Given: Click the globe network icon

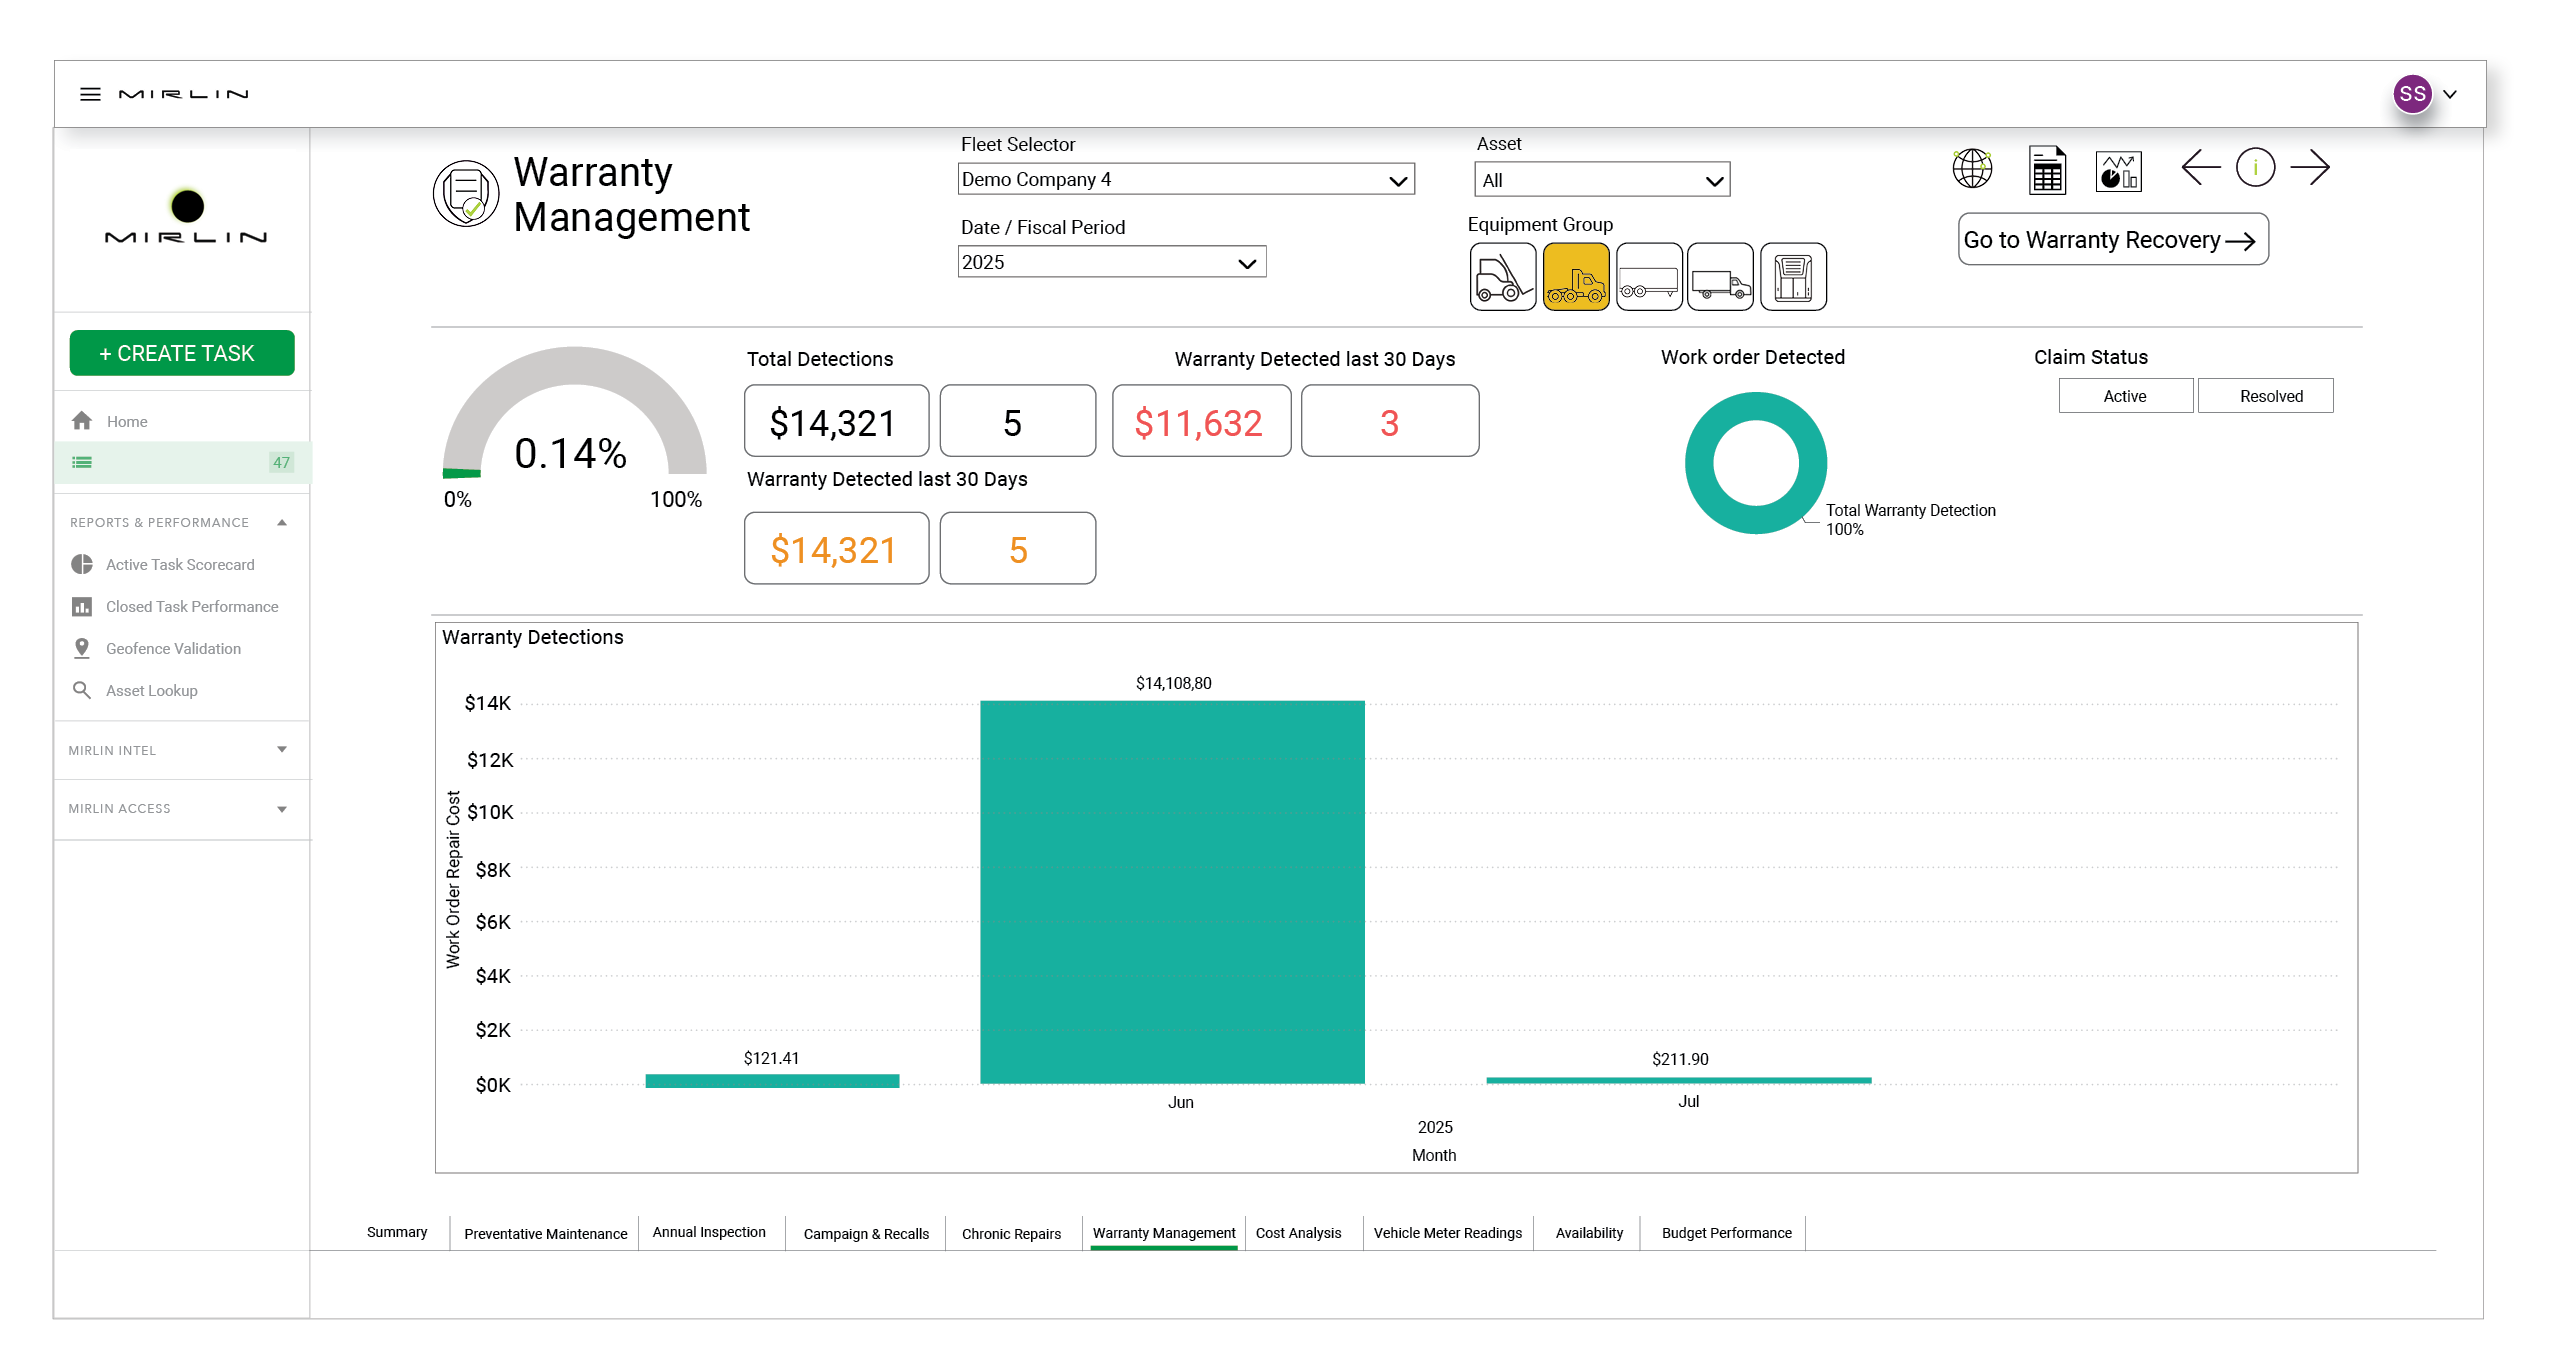Looking at the screenshot, I should [x=1972, y=168].
